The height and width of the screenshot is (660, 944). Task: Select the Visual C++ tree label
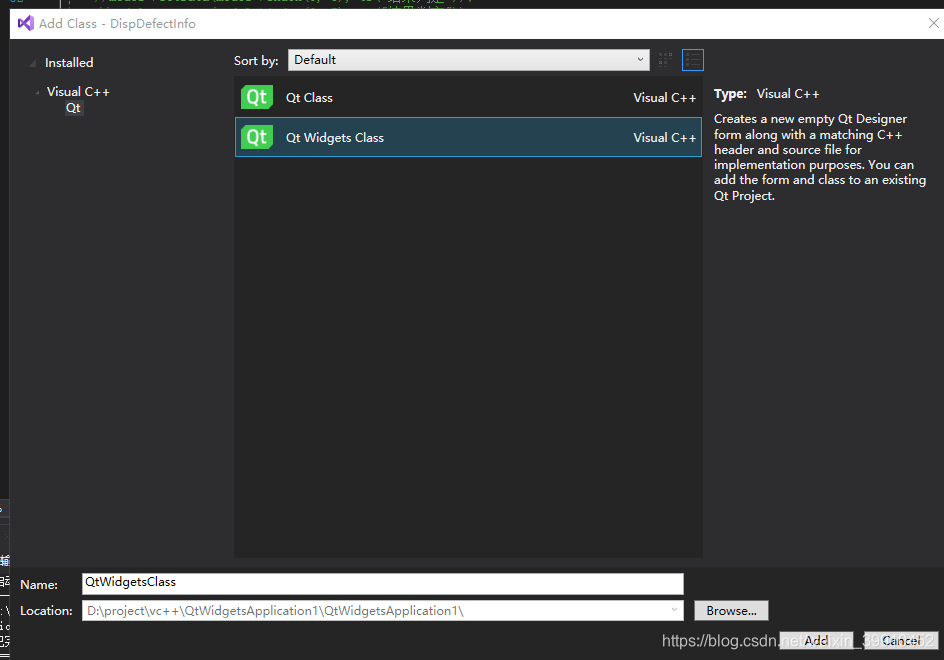click(x=78, y=92)
